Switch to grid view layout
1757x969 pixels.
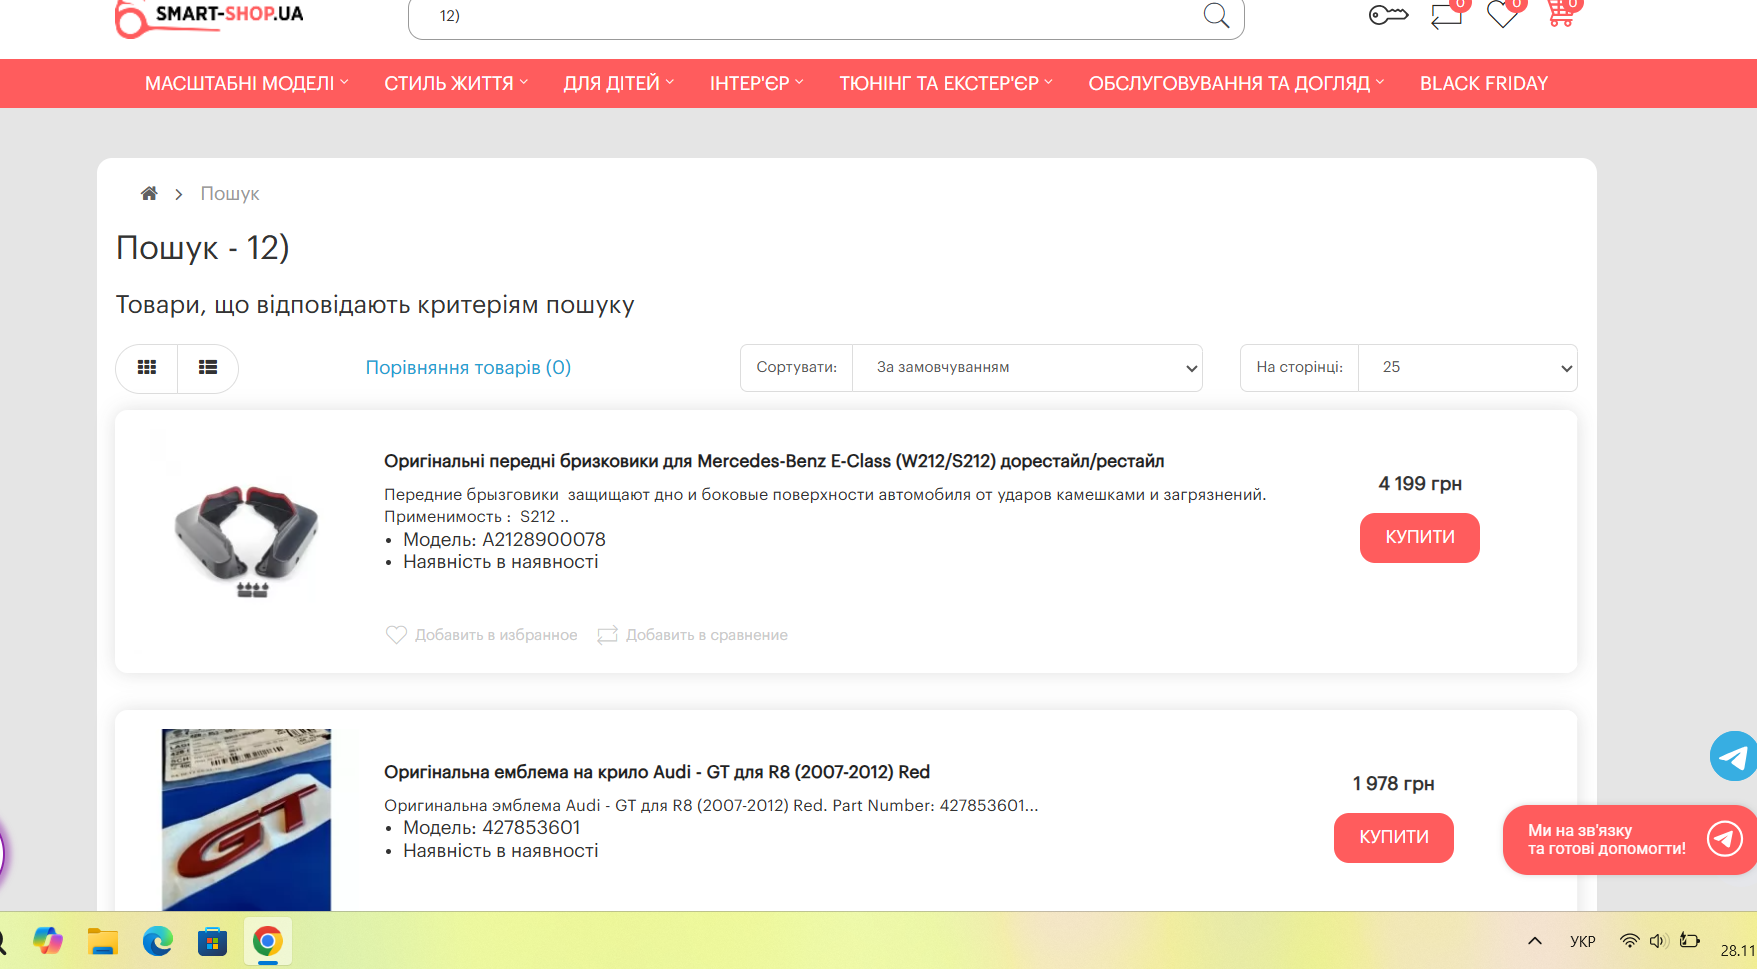[147, 368]
